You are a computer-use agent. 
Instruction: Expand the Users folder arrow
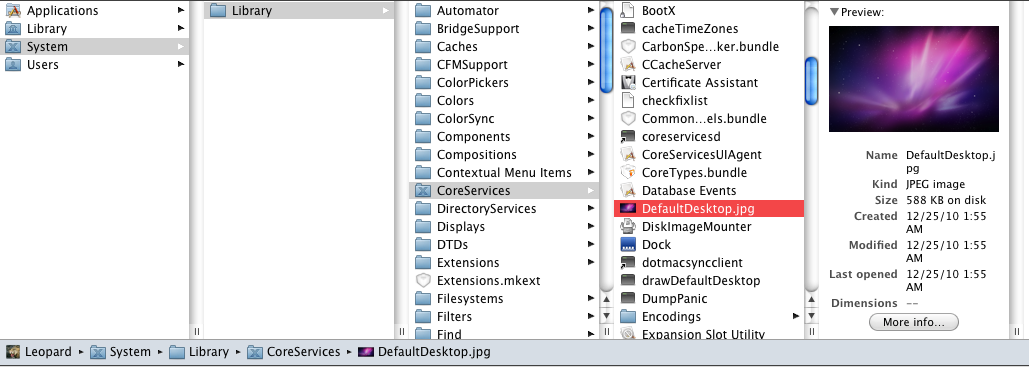pyautogui.click(x=180, y=64)
